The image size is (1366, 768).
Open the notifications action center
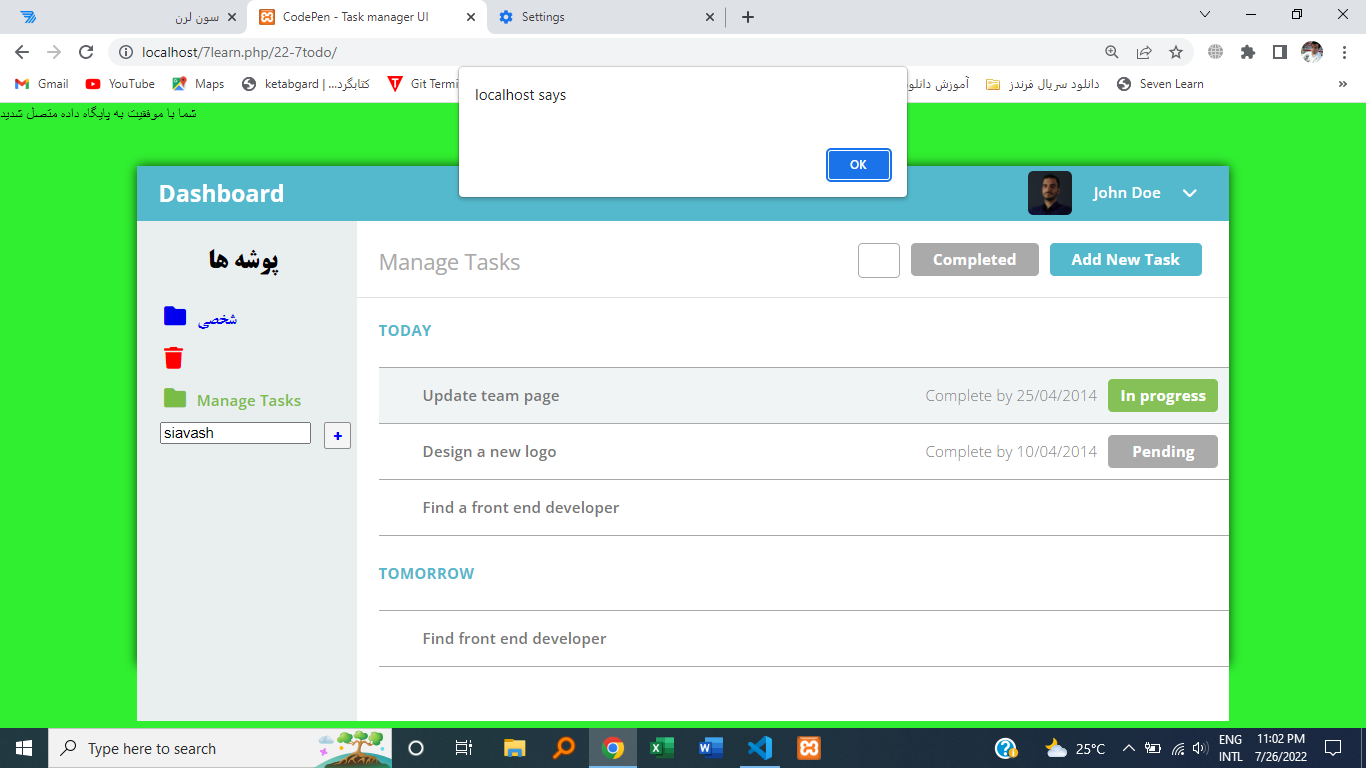click(1333, 748)
